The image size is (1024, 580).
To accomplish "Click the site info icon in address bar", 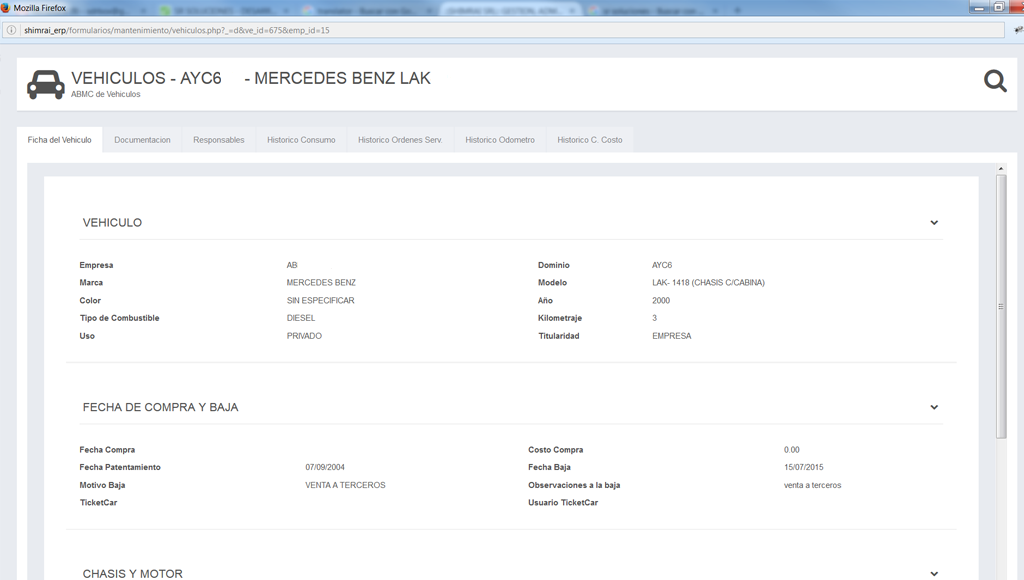I will (x=11, y=30).
